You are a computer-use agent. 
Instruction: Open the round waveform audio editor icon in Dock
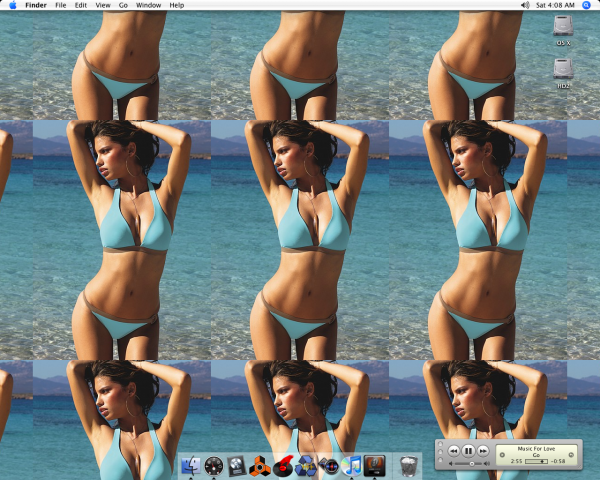(329, 466)
